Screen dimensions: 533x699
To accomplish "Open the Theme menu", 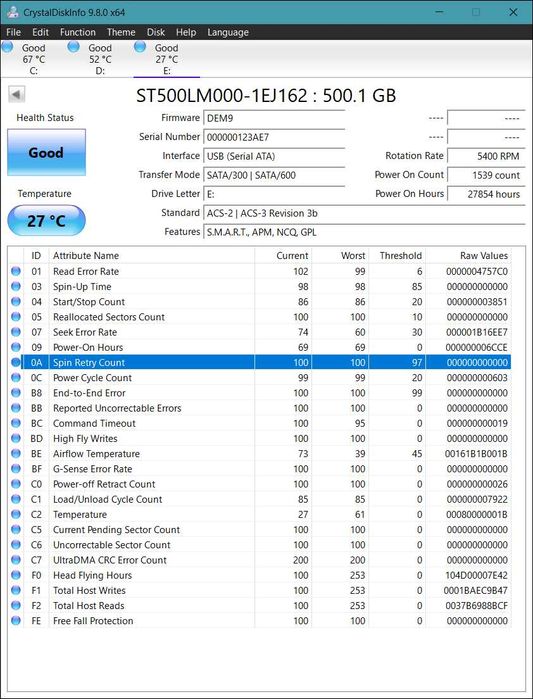I will tap(121, 32).
